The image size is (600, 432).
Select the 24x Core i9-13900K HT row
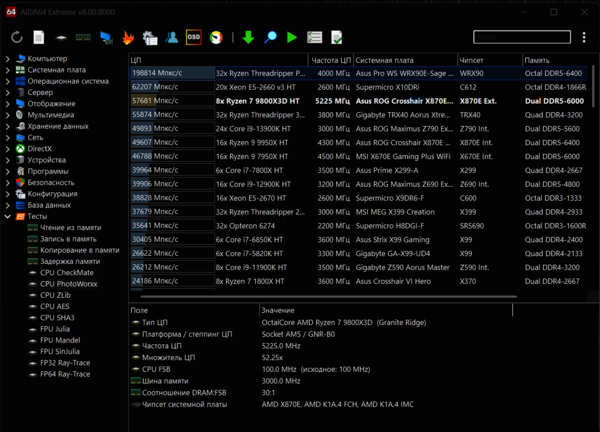point(359,129)
